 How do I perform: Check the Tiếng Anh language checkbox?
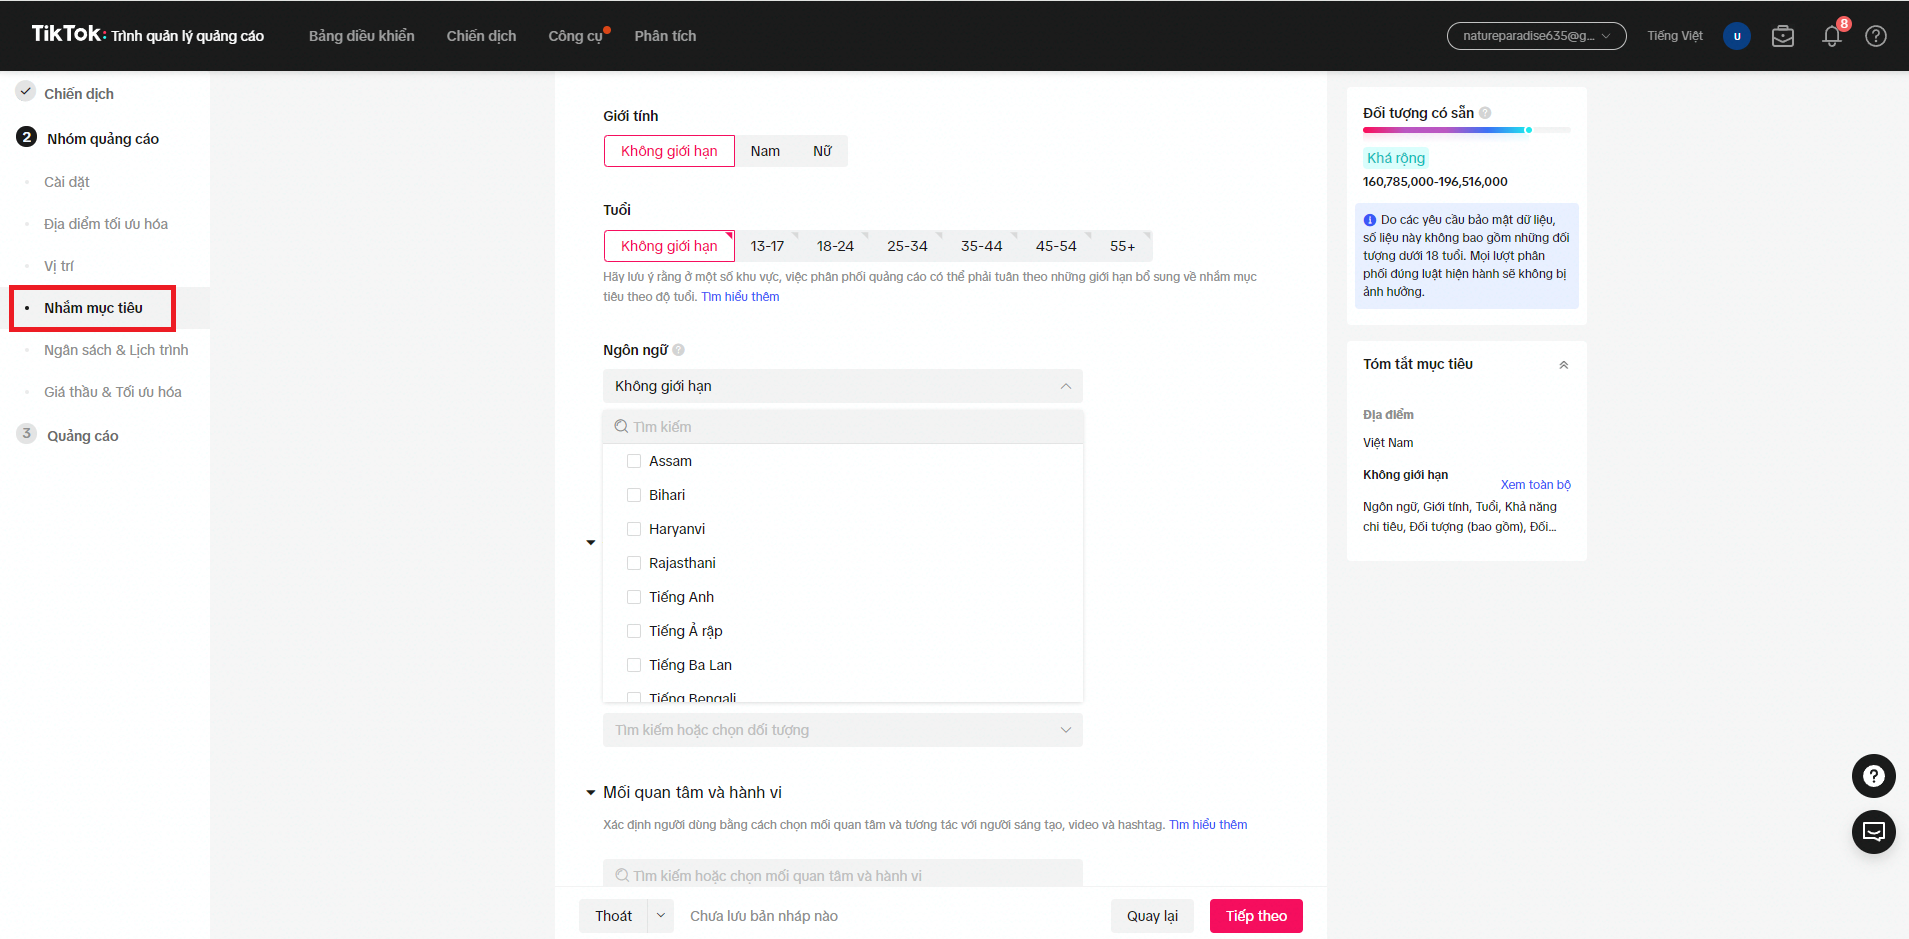(x=633, y=597)
